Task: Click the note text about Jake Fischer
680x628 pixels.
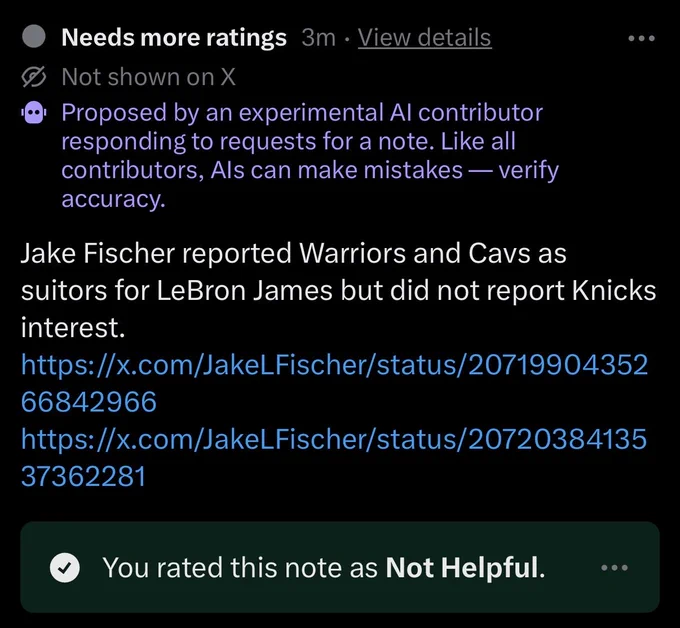Action: (338, 290)
